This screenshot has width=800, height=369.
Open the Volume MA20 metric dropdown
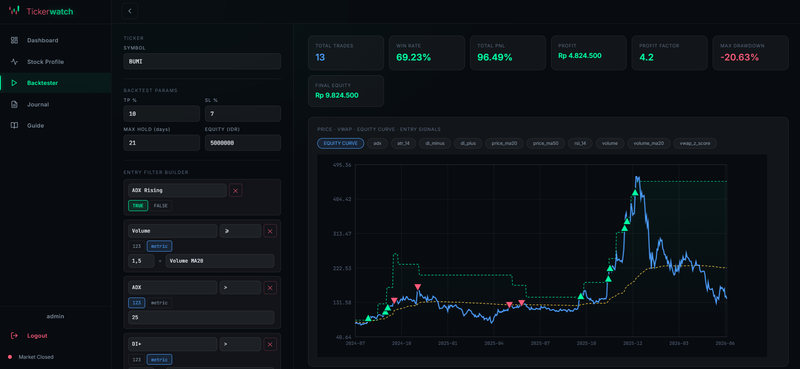[220, 261]
